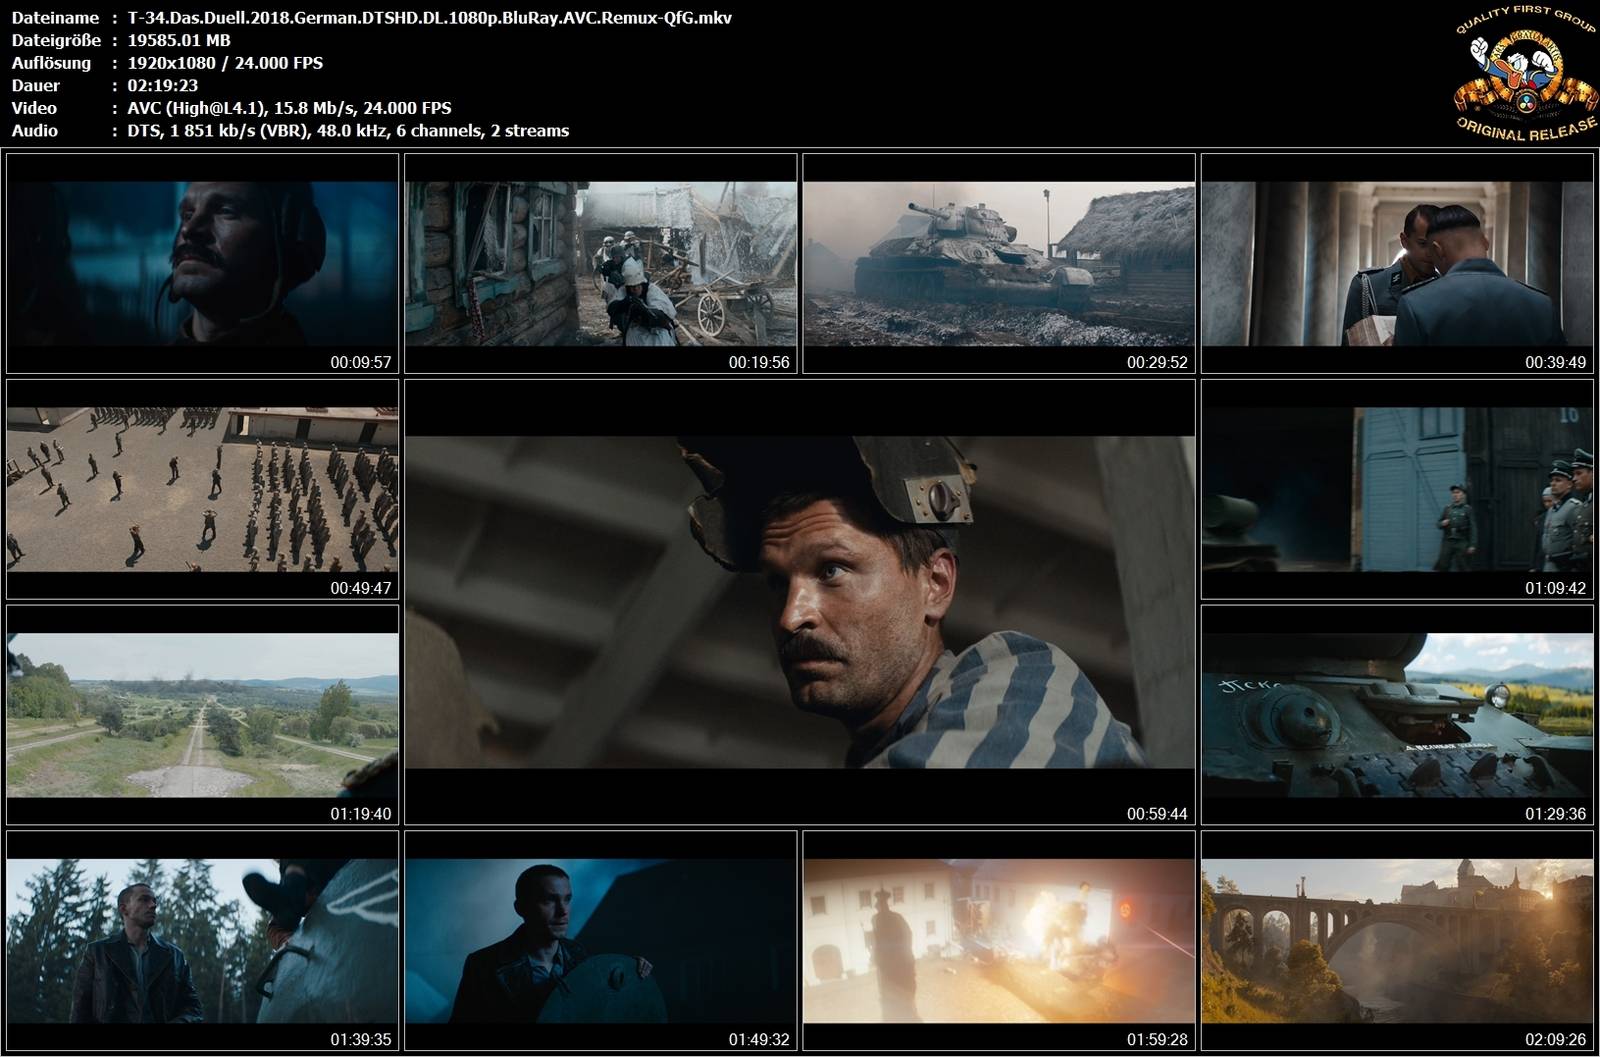Click the "Dateiname" label
The width and height of the screenshot is (1600, 1057).
pyautogui.click(x=55, y=18)
